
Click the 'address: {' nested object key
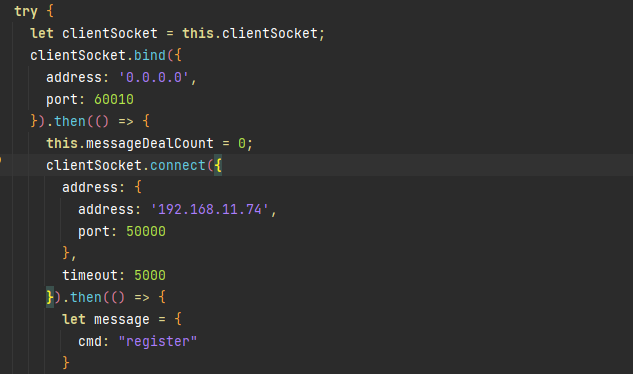pos(102,187)
